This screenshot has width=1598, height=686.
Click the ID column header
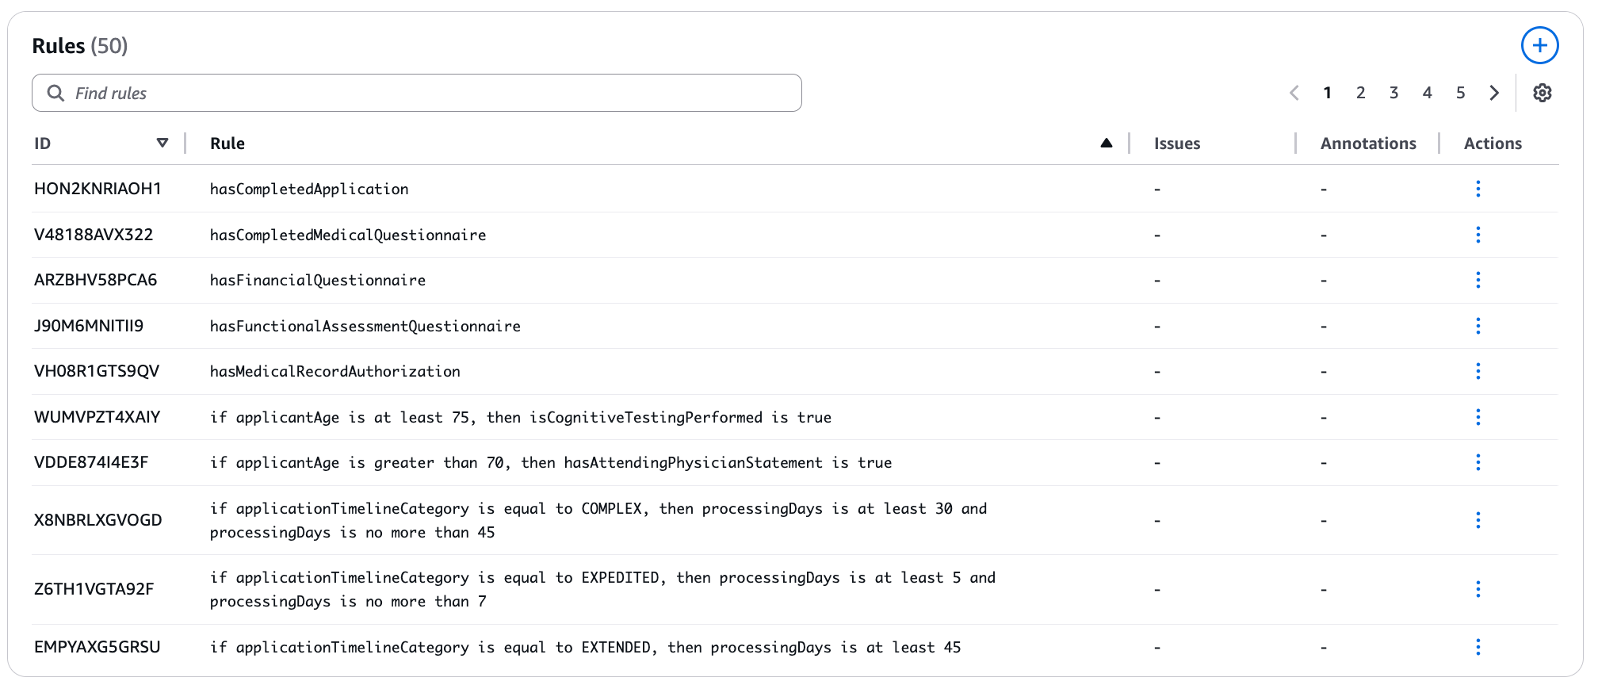[42, 143]
